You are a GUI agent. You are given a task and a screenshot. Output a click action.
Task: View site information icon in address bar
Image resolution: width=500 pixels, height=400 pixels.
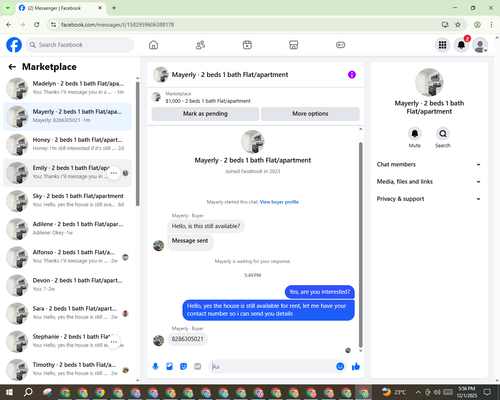click(x=53, y=25)
